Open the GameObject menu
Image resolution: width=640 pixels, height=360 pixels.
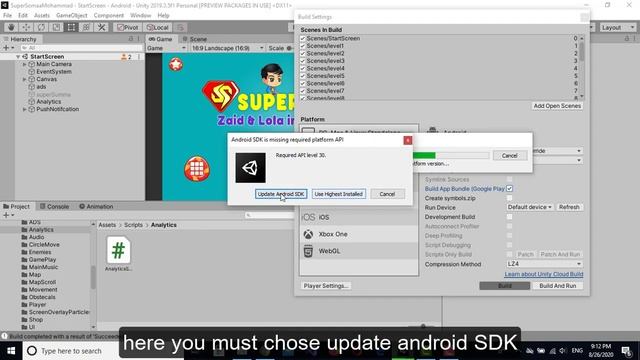[x=71, y=16]
